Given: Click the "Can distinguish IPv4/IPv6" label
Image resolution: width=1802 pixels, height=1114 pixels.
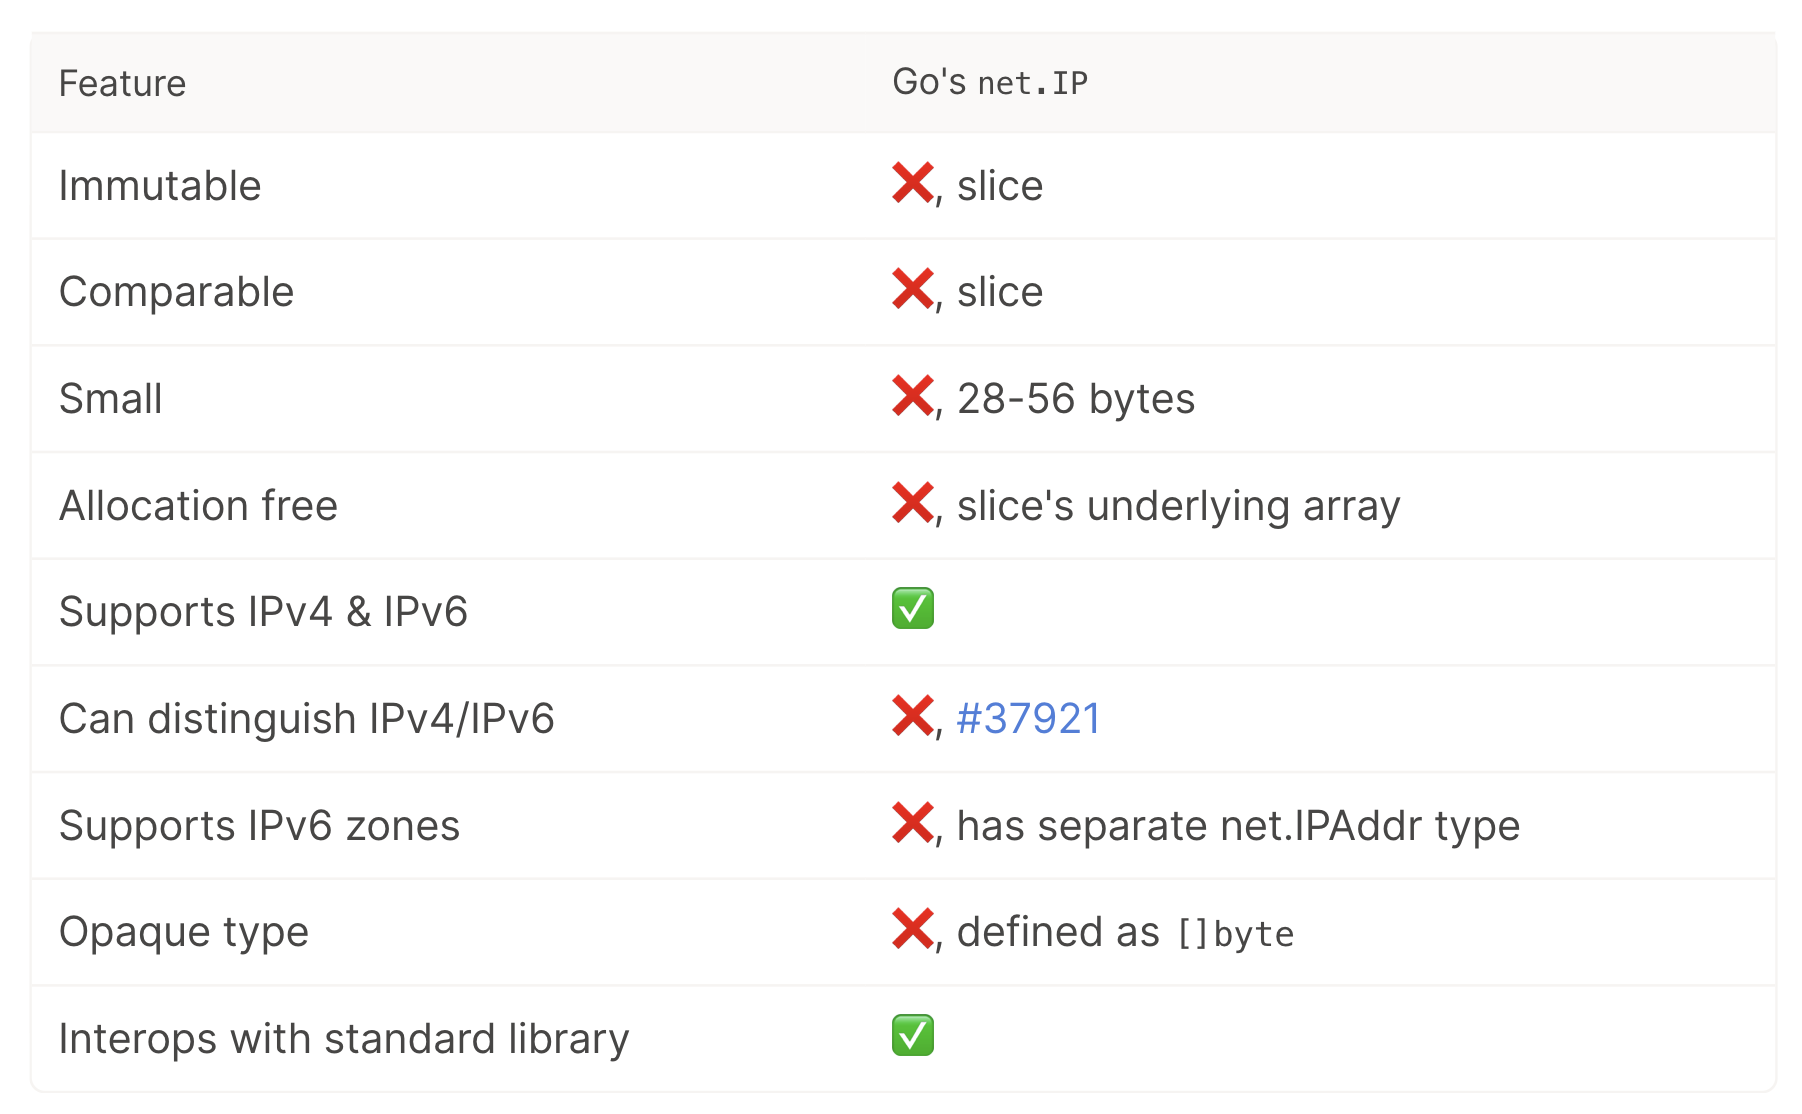Looking at the screenshot, I should tap(306, 719).
